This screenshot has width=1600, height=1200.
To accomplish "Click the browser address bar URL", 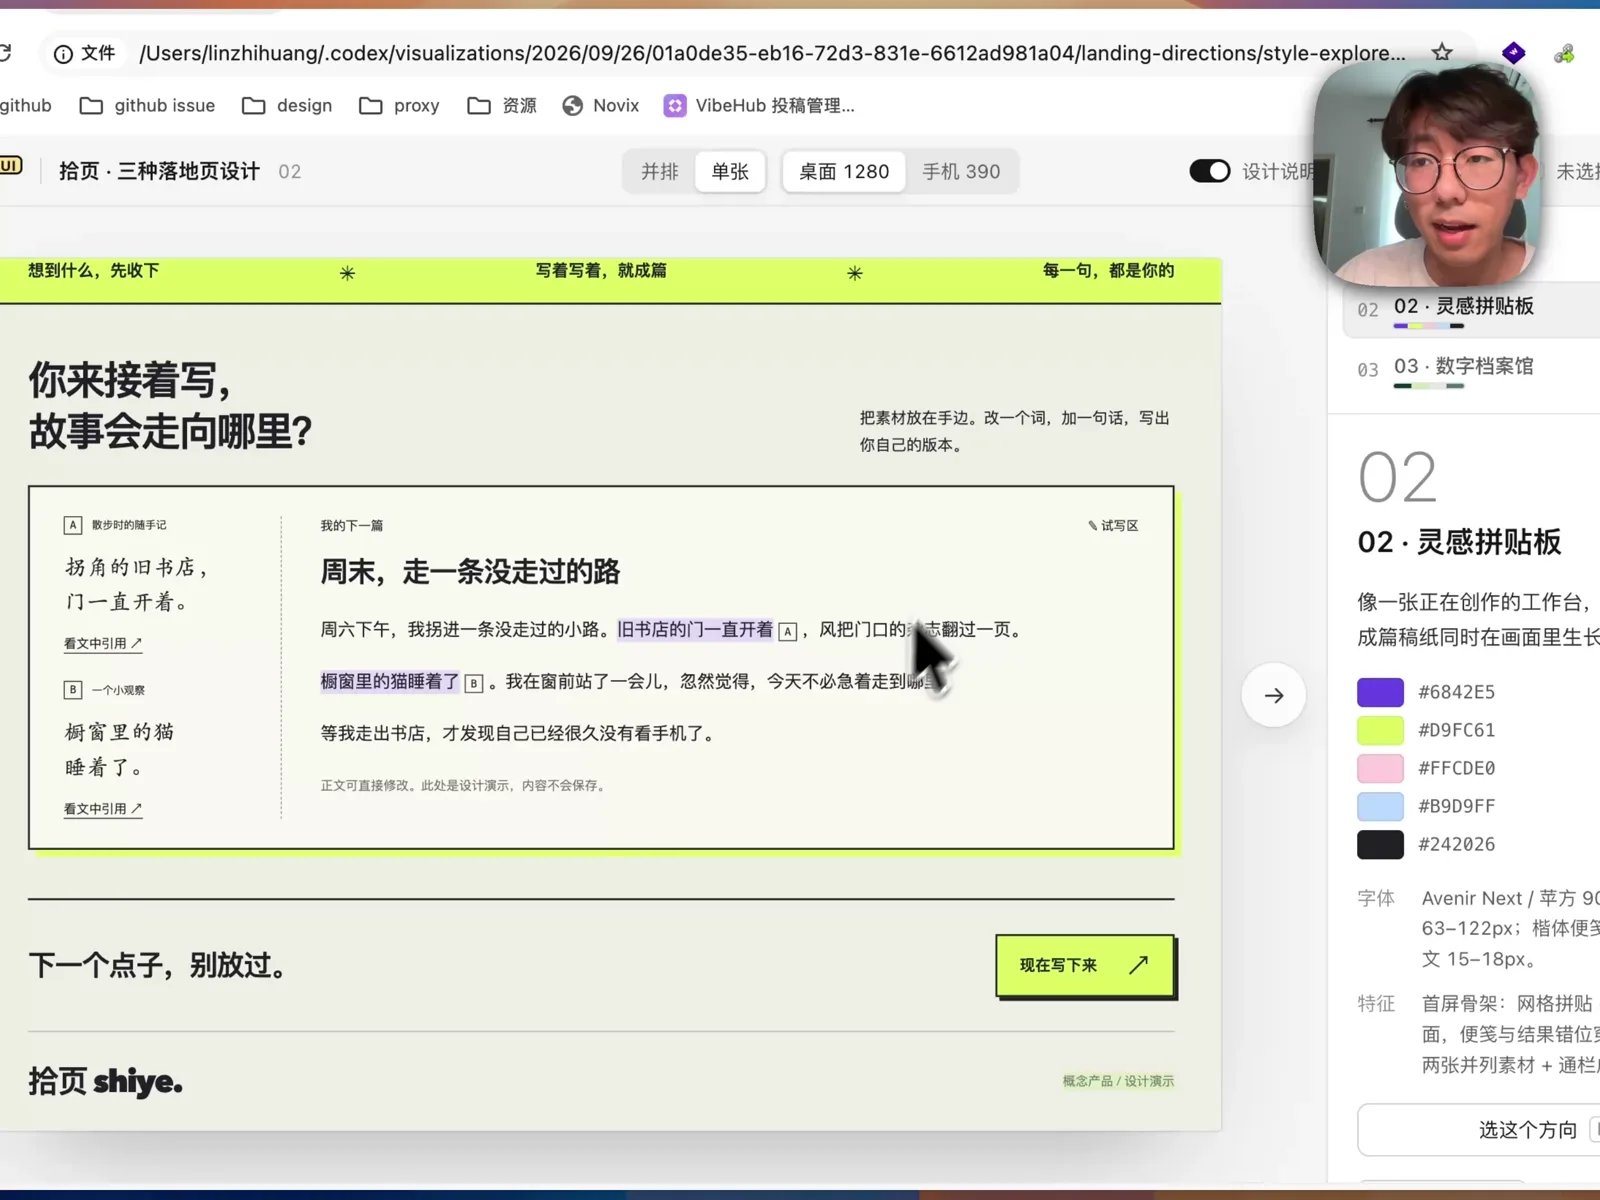I will [x=772, y=53].
